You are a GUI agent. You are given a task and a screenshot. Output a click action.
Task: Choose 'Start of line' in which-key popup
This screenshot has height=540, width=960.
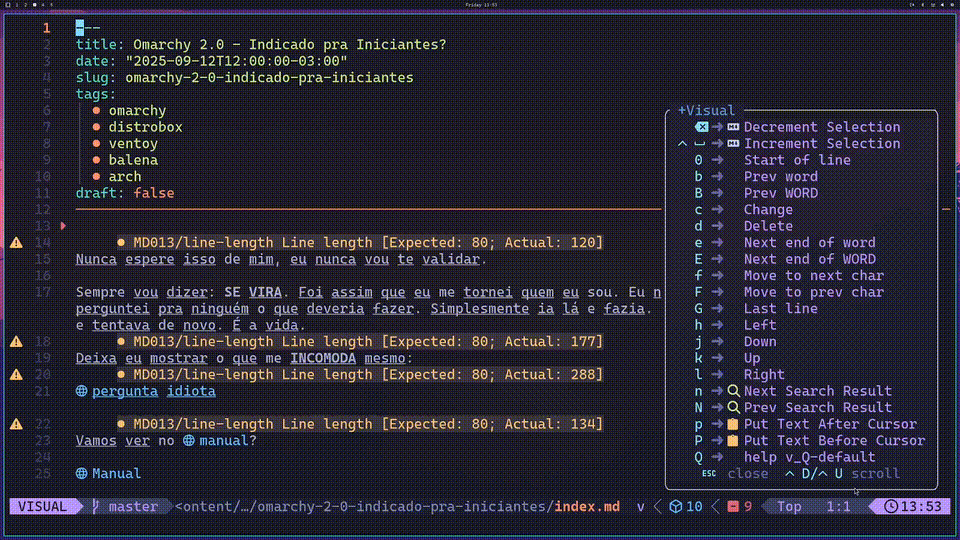(797, 160)
